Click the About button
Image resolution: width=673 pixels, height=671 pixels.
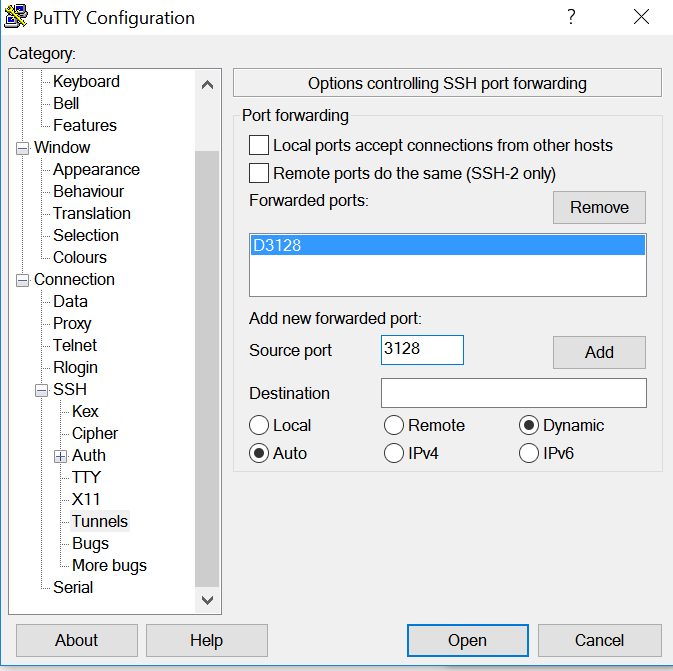[x=77, y=640]
